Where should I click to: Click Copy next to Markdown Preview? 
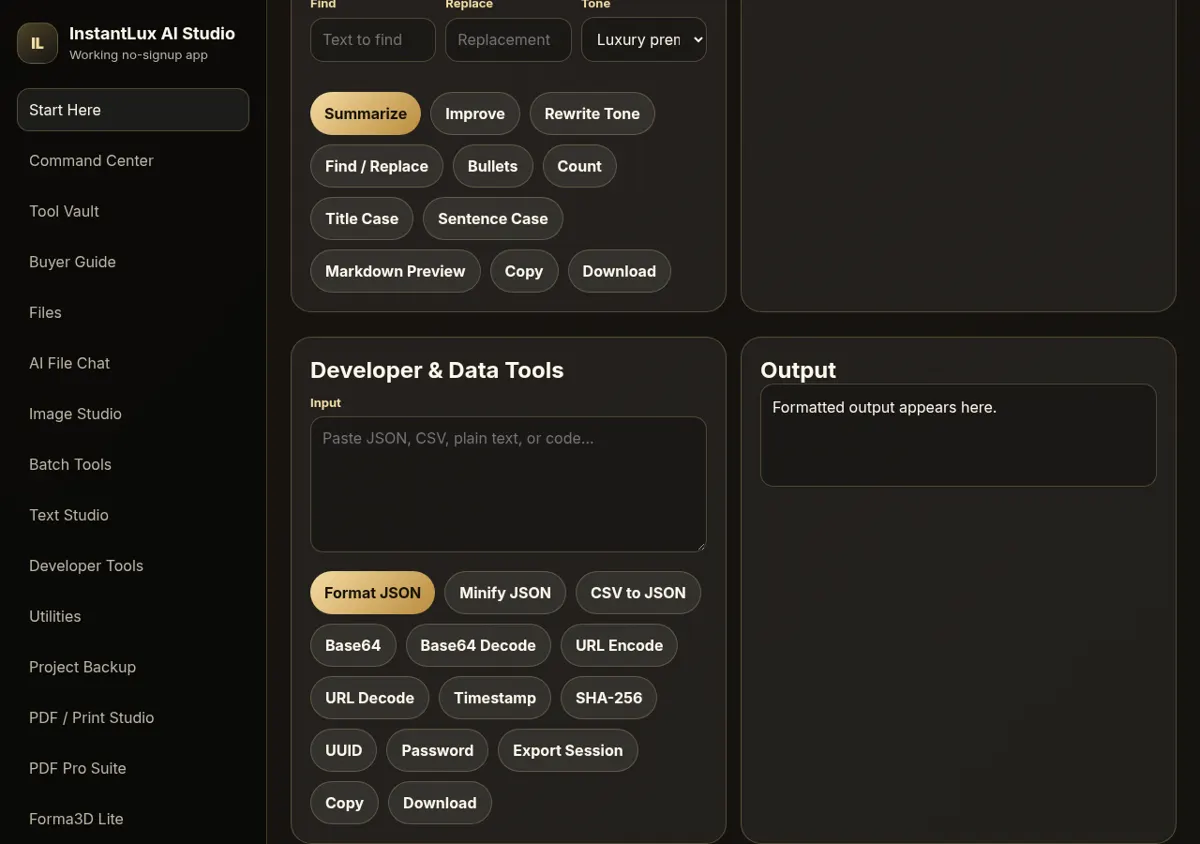[524, 271]
